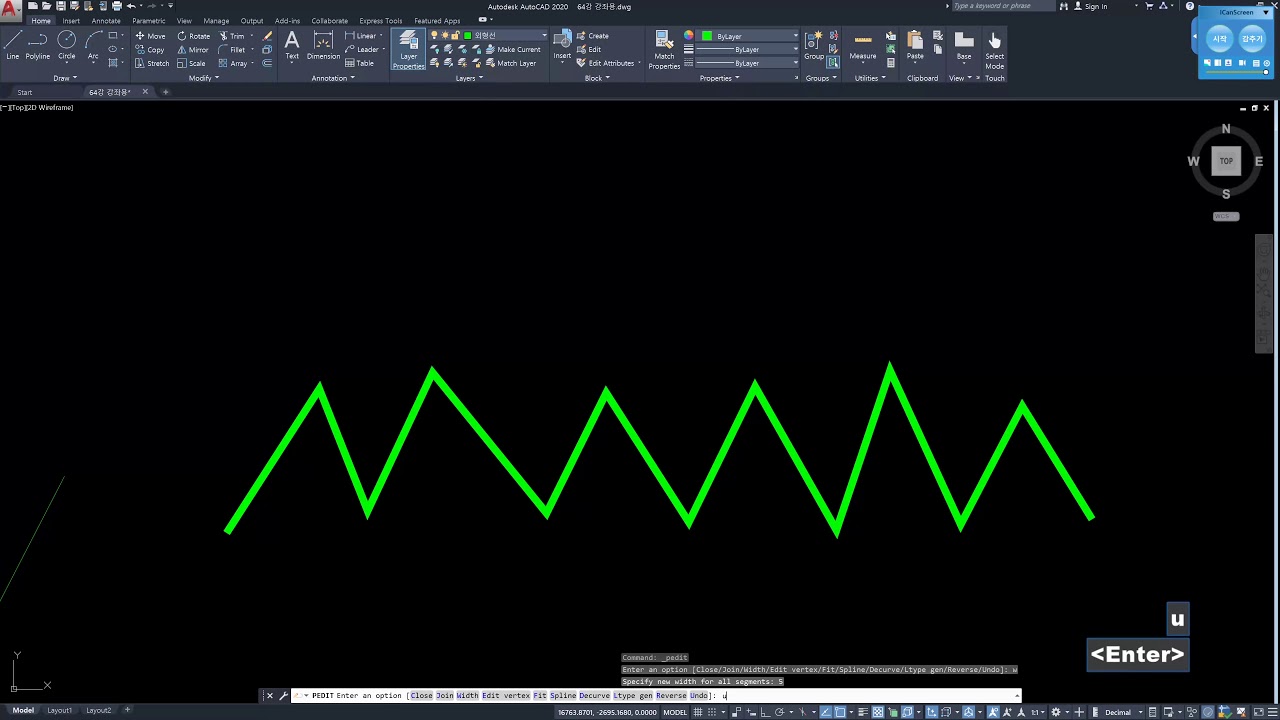Select the Polyline tool
1280x720 pixels.
(x=38, y=45)
